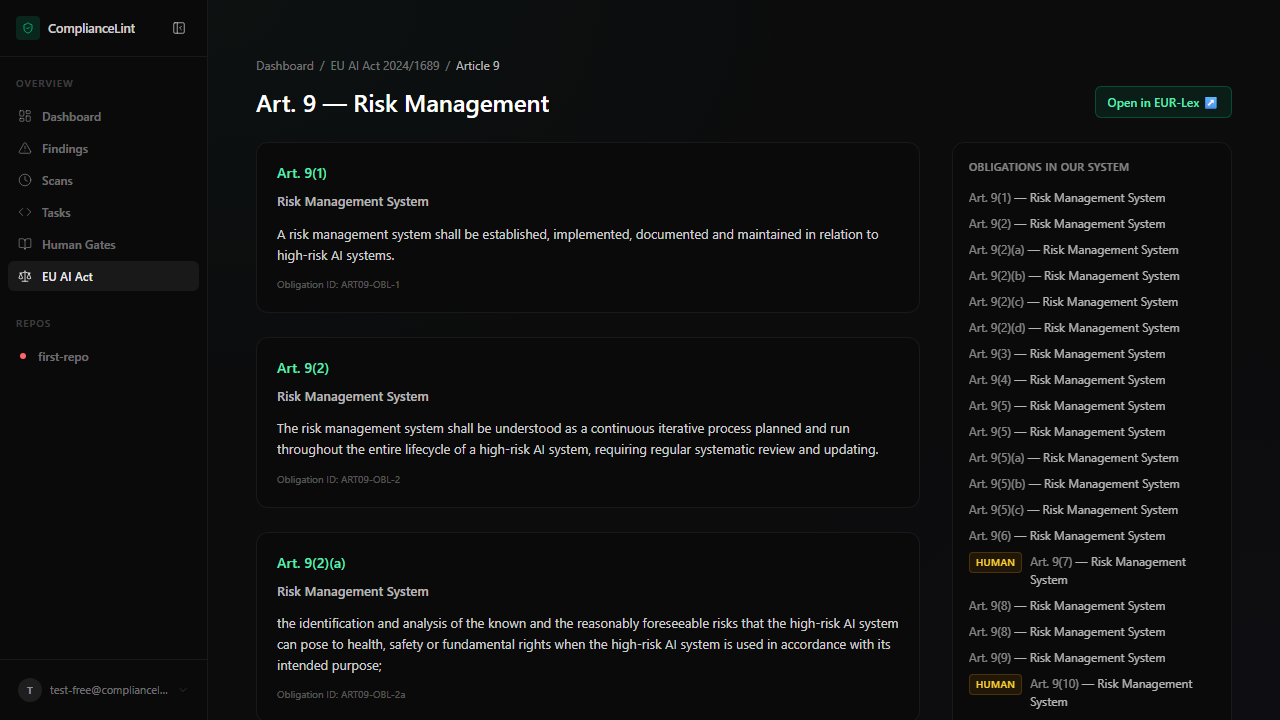Click the Human Gates book icon

(25, 245)
